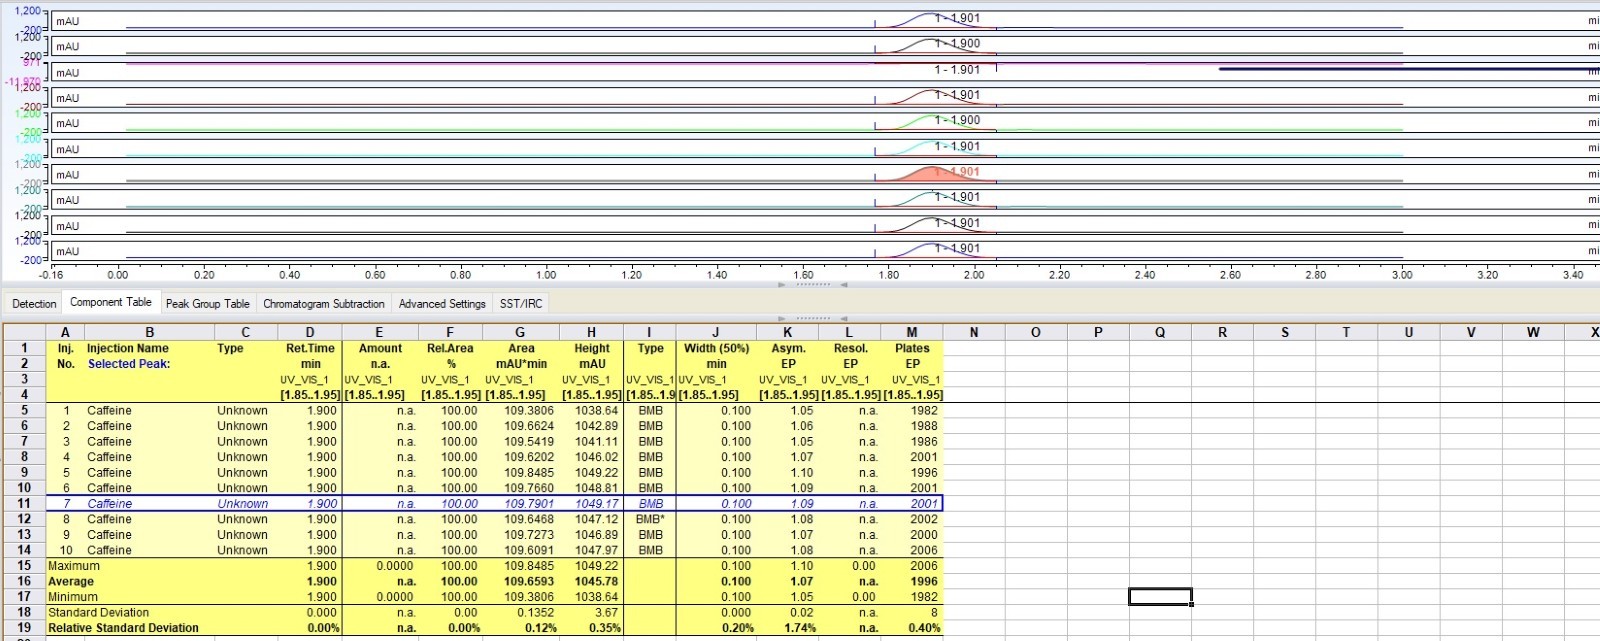Click peak label in the pink third chromatogram
The image size is (1600, 641).
[957, 70]
